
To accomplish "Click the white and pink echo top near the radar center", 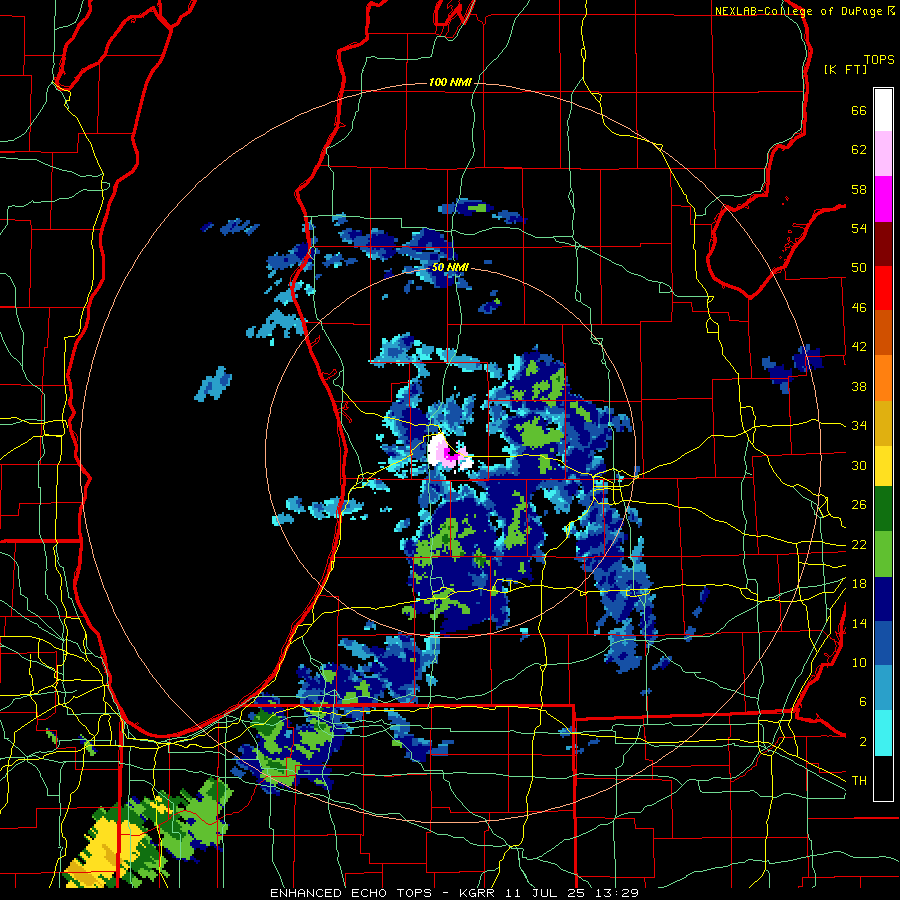I will tap(448, 452).
